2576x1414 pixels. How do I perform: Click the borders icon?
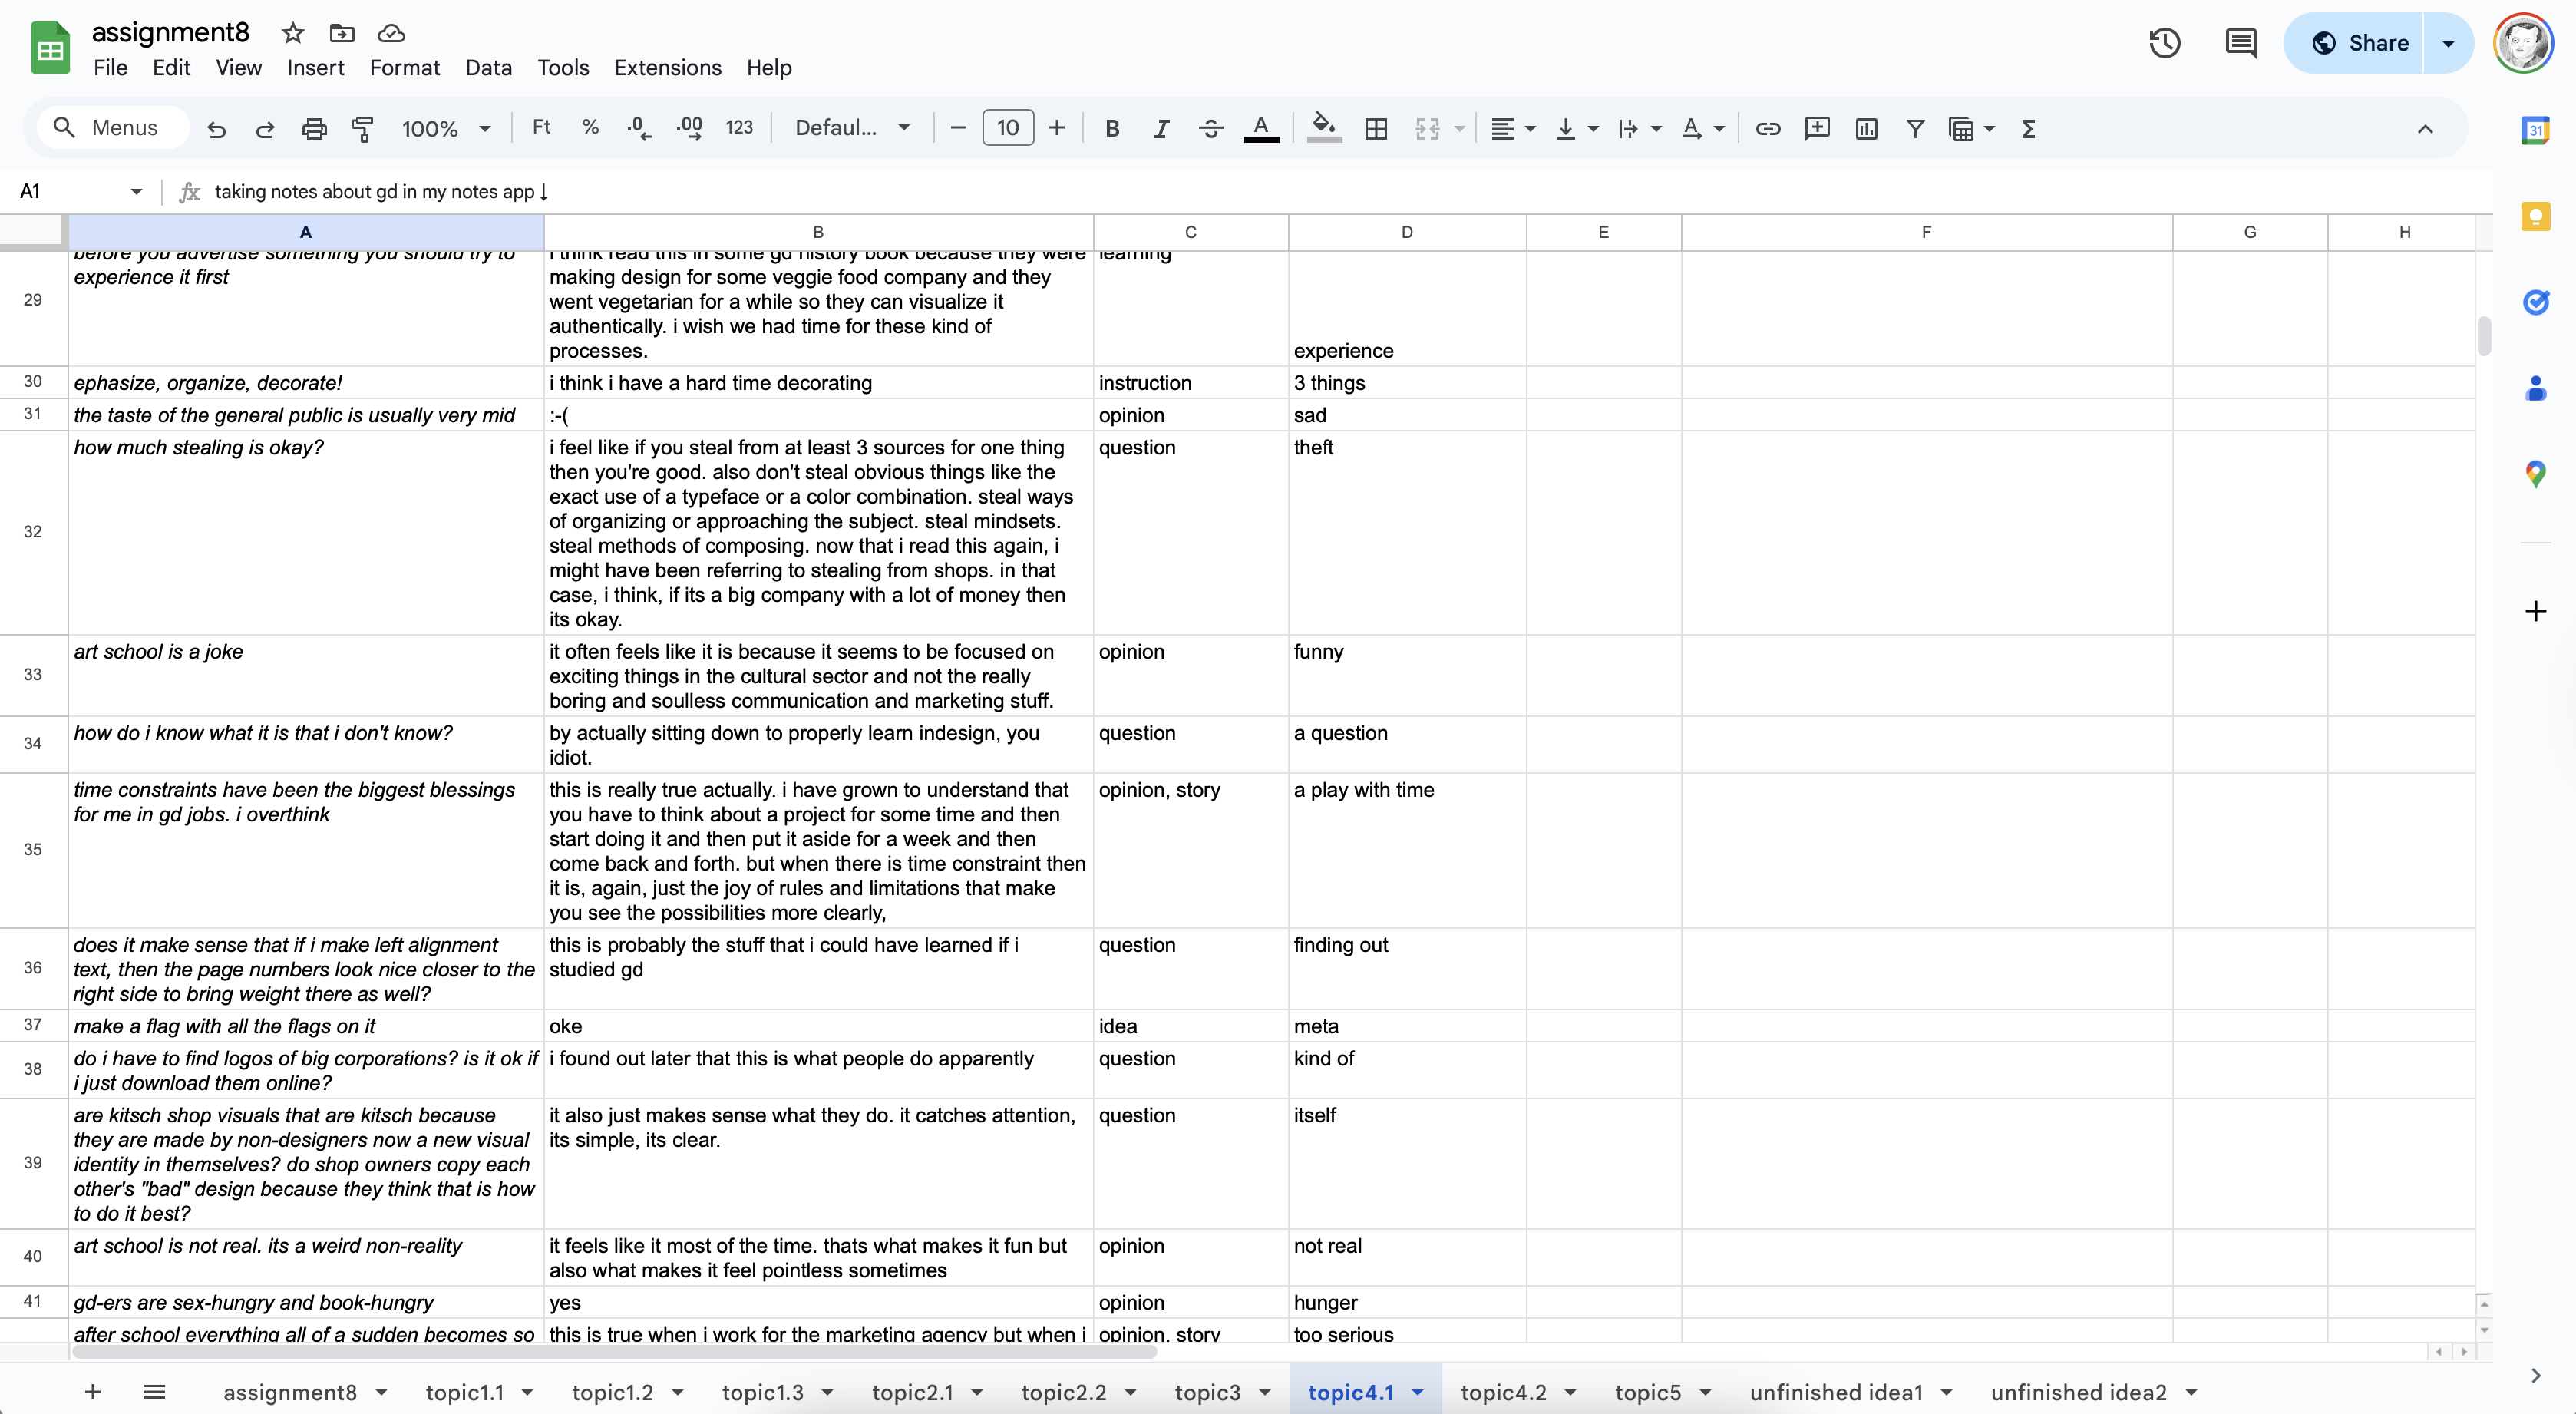pos(1376,128)
